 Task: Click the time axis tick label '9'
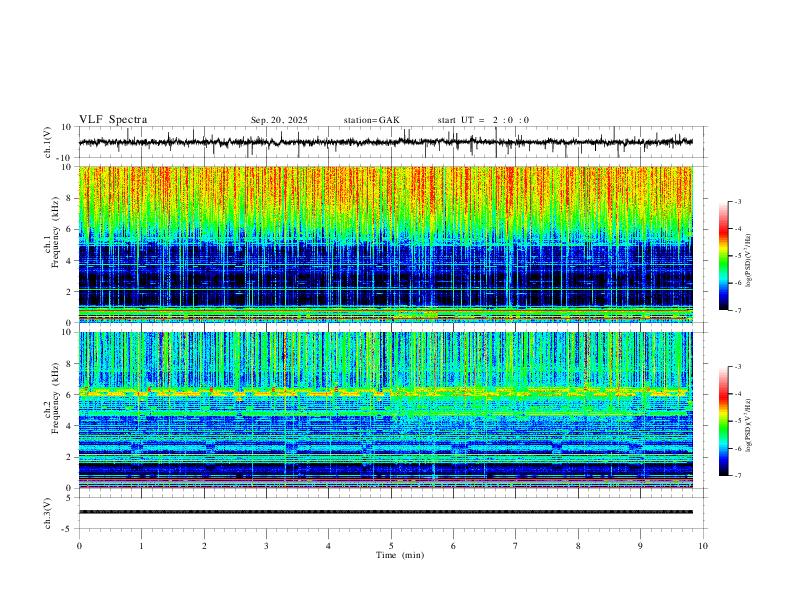point(640,546)
